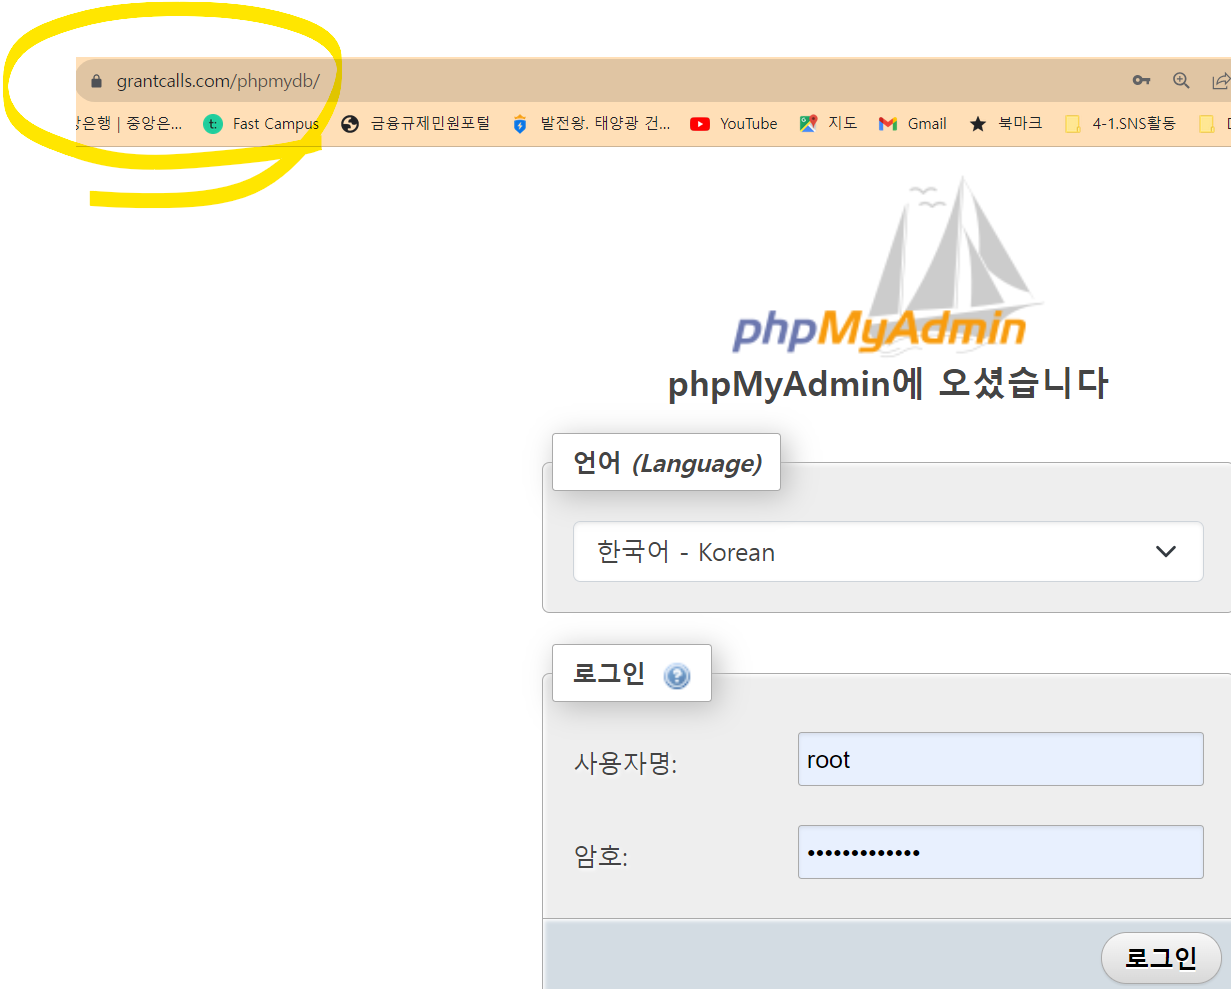
Task: Click the 암호: label
Action: tap(601, 856)
